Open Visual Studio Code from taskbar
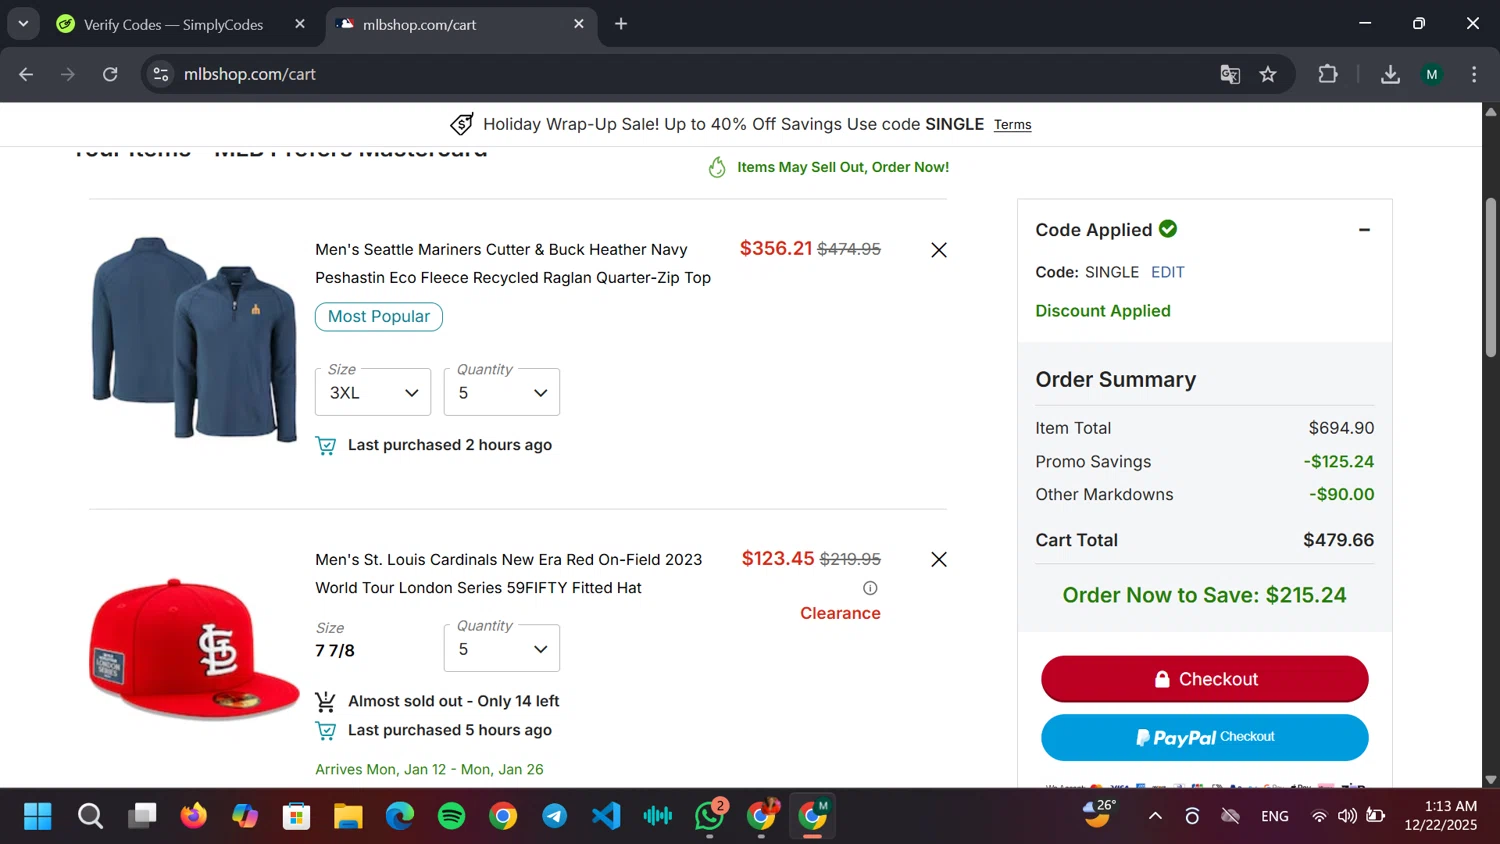This screenshot has width=1500, height=844. tap(606, 816)
